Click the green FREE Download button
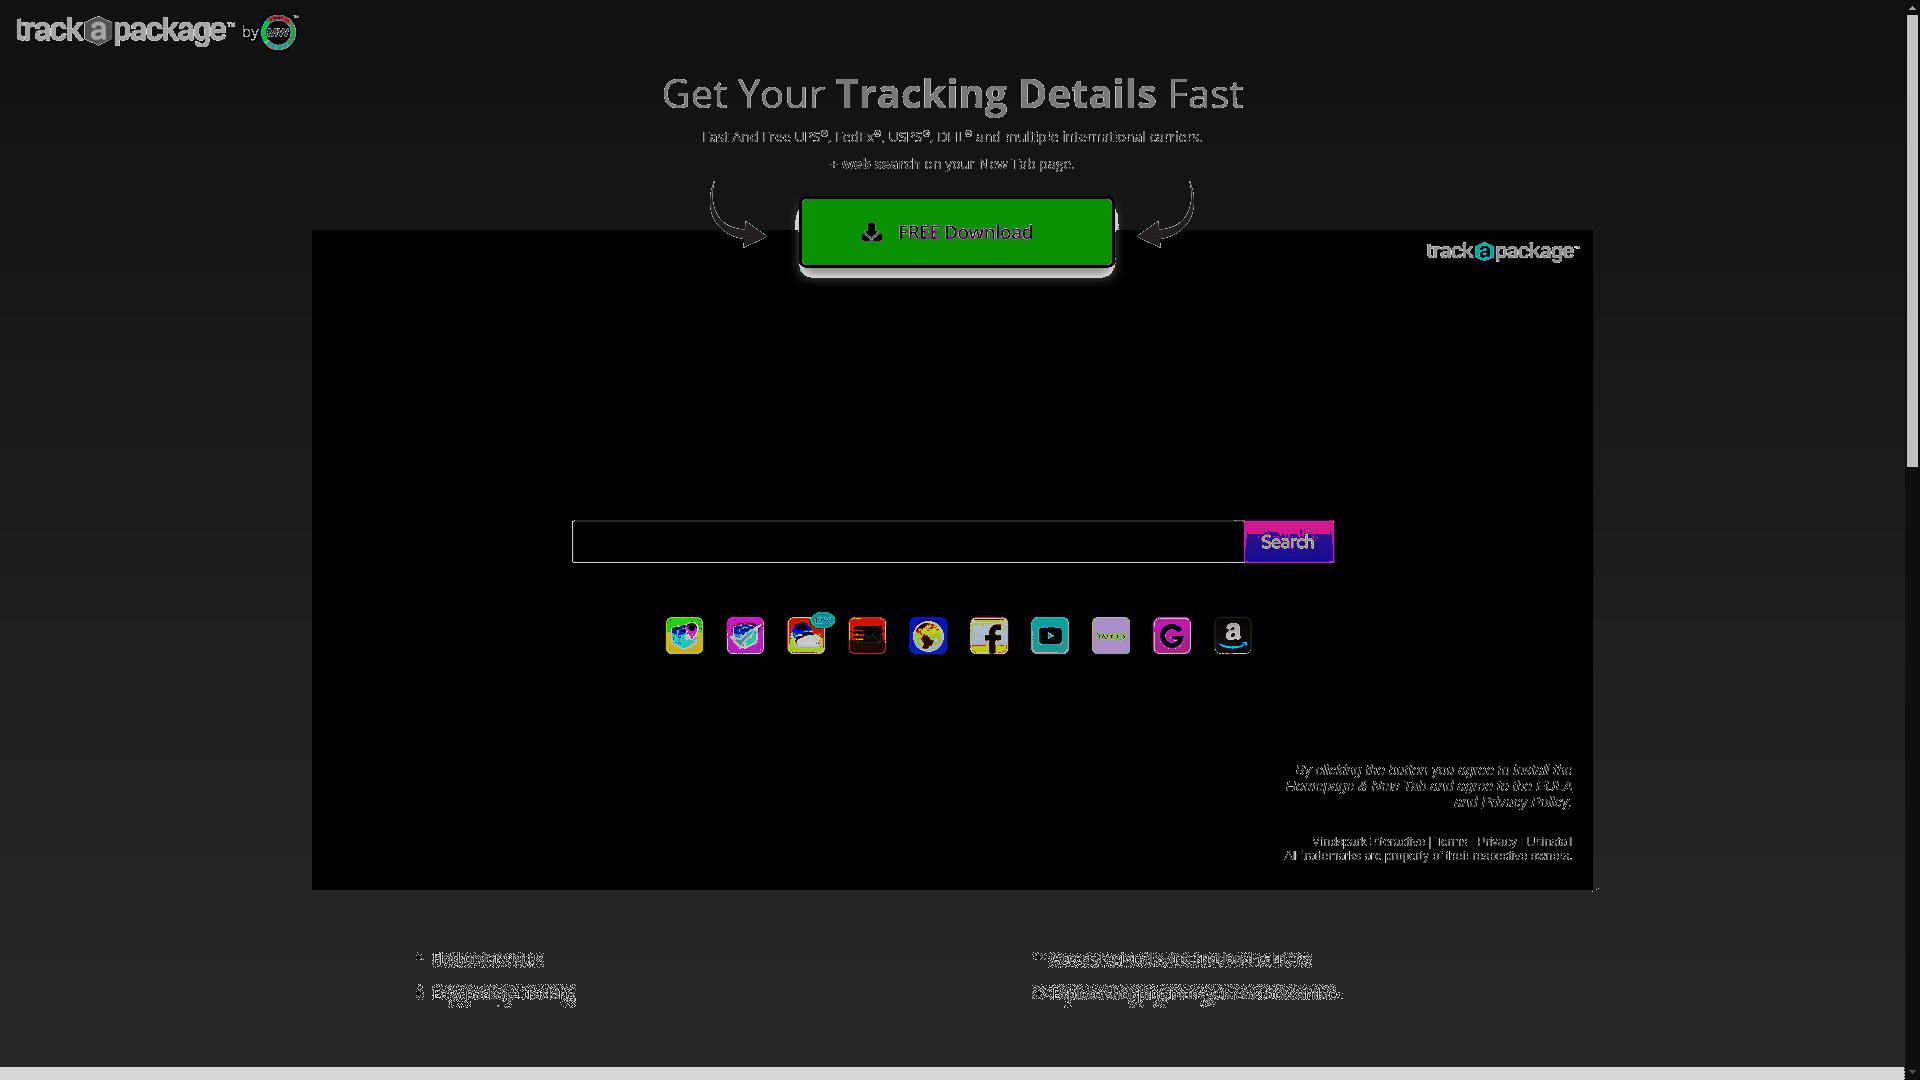 [957, 232]
